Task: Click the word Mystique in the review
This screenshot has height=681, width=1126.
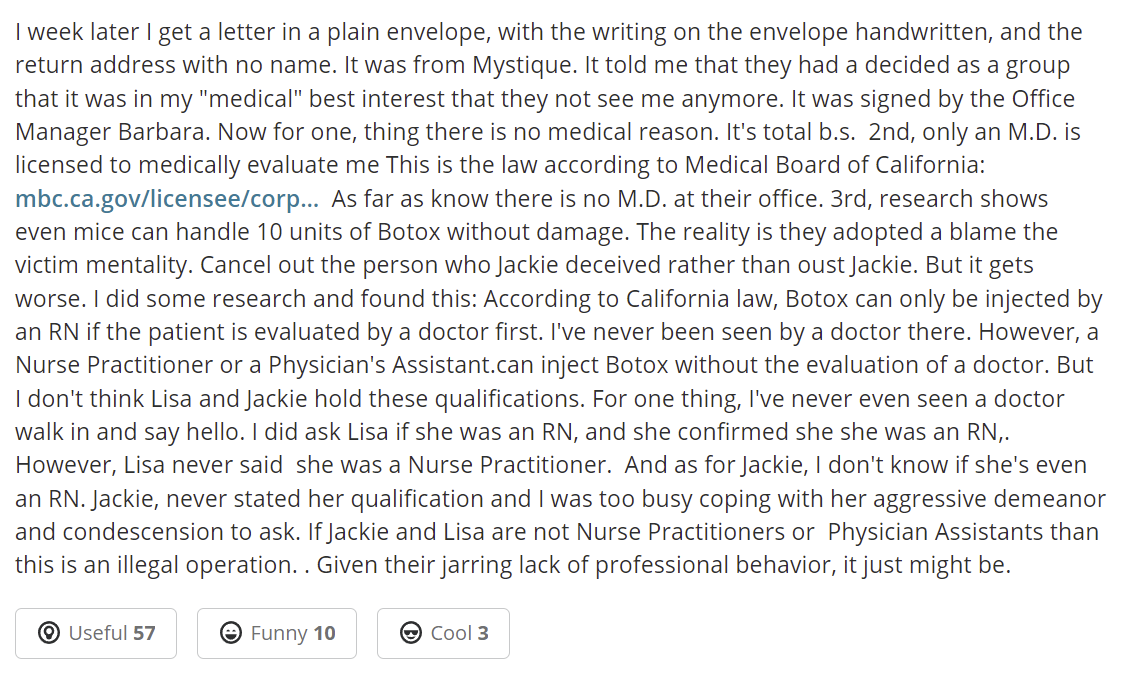Action: (x=524, y=65)
